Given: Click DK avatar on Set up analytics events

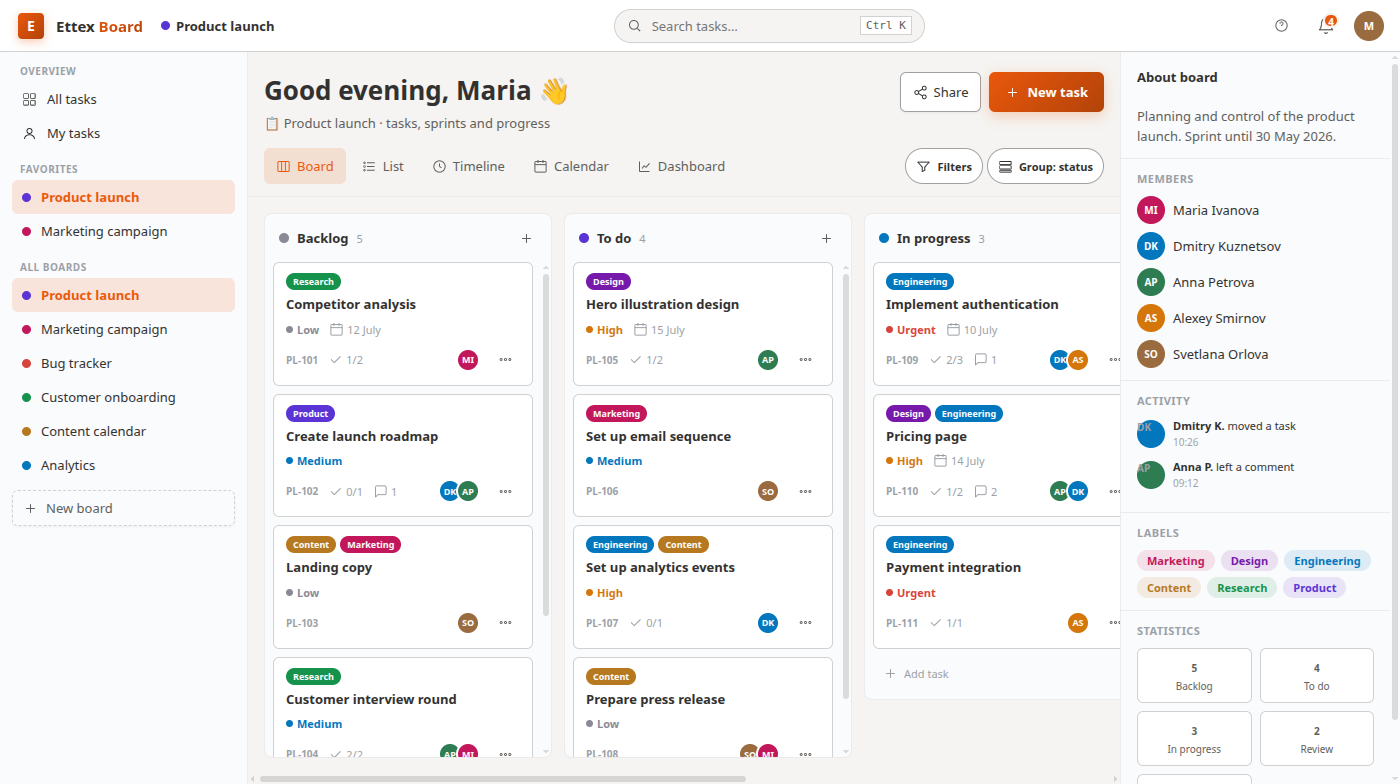Looking at the screenshot, I should [768, 623].
